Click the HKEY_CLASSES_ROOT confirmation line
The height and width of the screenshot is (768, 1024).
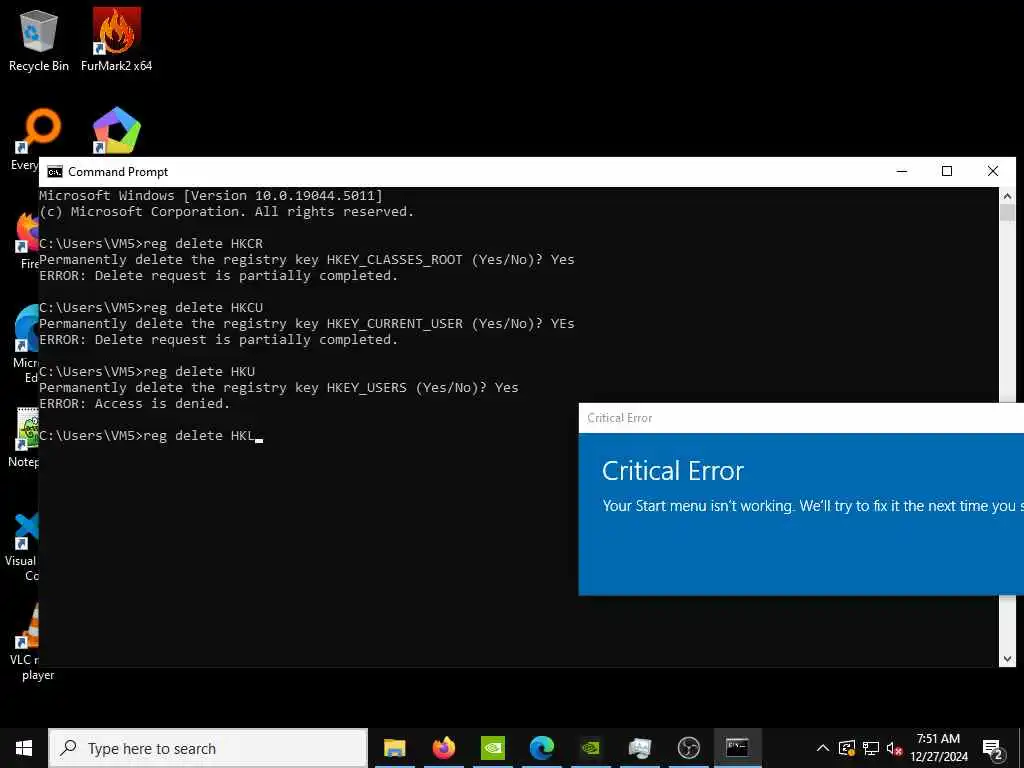click(307, 260)
